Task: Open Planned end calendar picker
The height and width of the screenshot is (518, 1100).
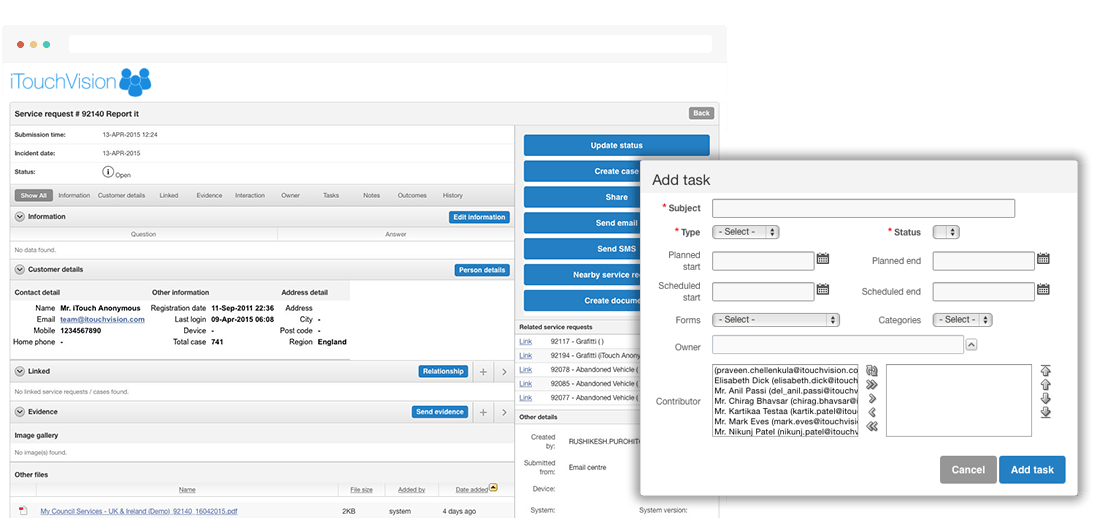Action: pyautogui.click(x=1043, y=259)
